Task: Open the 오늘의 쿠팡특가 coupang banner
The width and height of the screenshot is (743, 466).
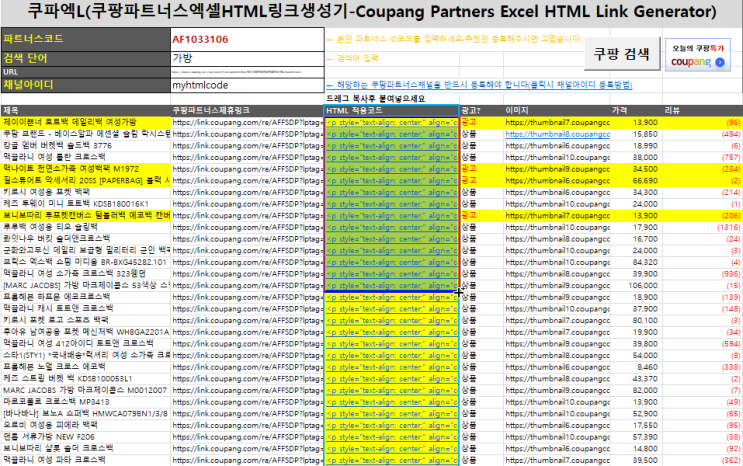Action: tap(698, 55)
